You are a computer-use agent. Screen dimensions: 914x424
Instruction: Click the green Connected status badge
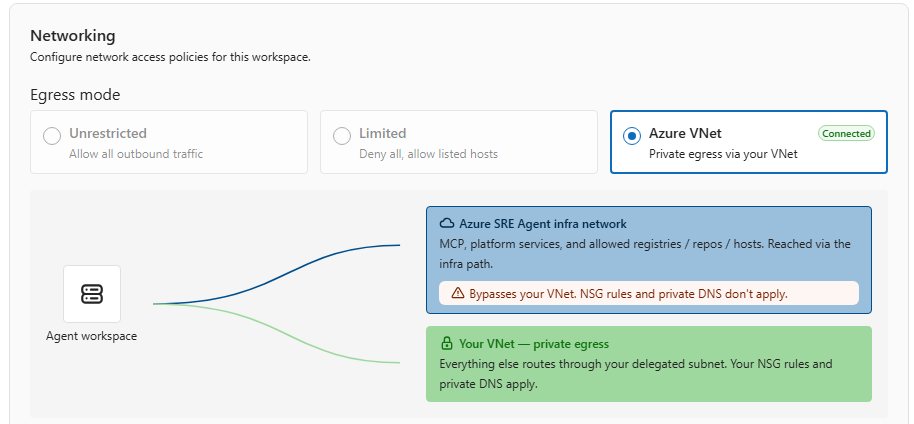[x=846, y=134]
